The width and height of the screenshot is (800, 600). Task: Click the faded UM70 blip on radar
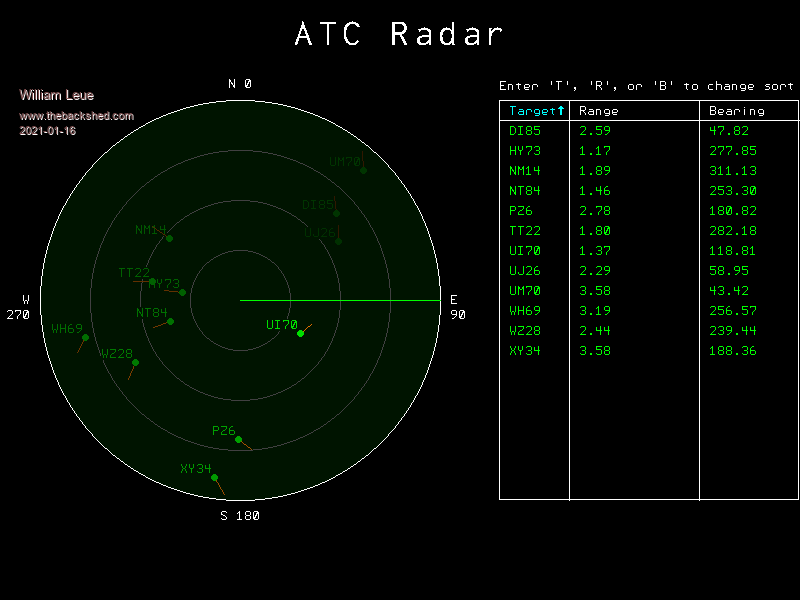tap(363, 170)
